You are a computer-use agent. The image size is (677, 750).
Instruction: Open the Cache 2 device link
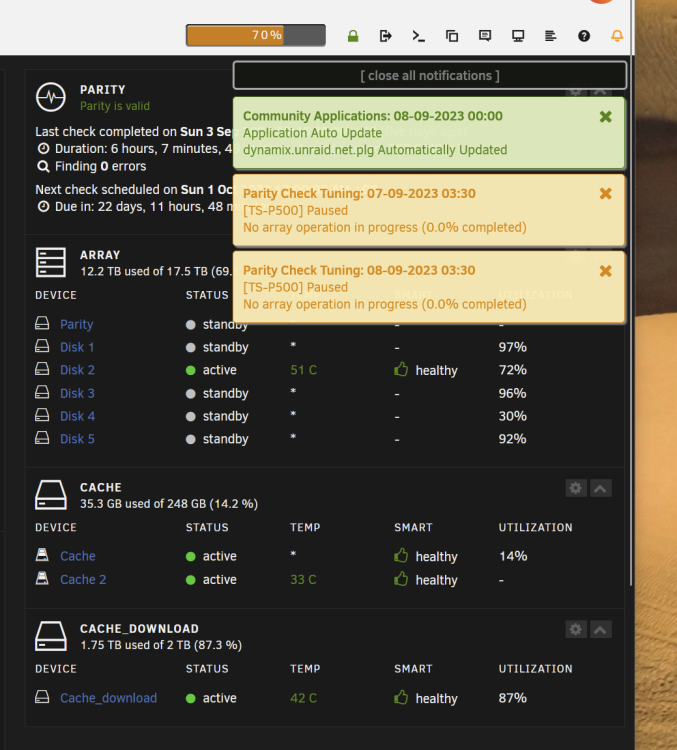(x=83, y=580)
